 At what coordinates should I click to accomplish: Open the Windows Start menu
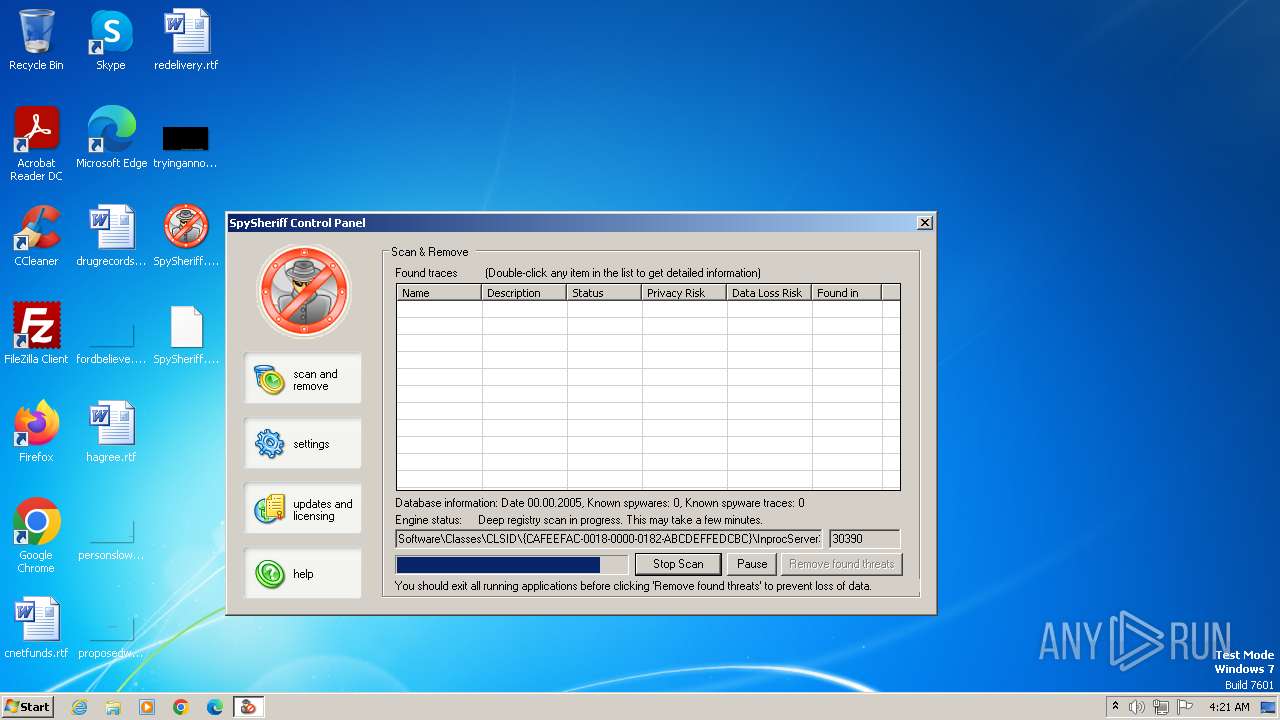click(x=27, y=707)
